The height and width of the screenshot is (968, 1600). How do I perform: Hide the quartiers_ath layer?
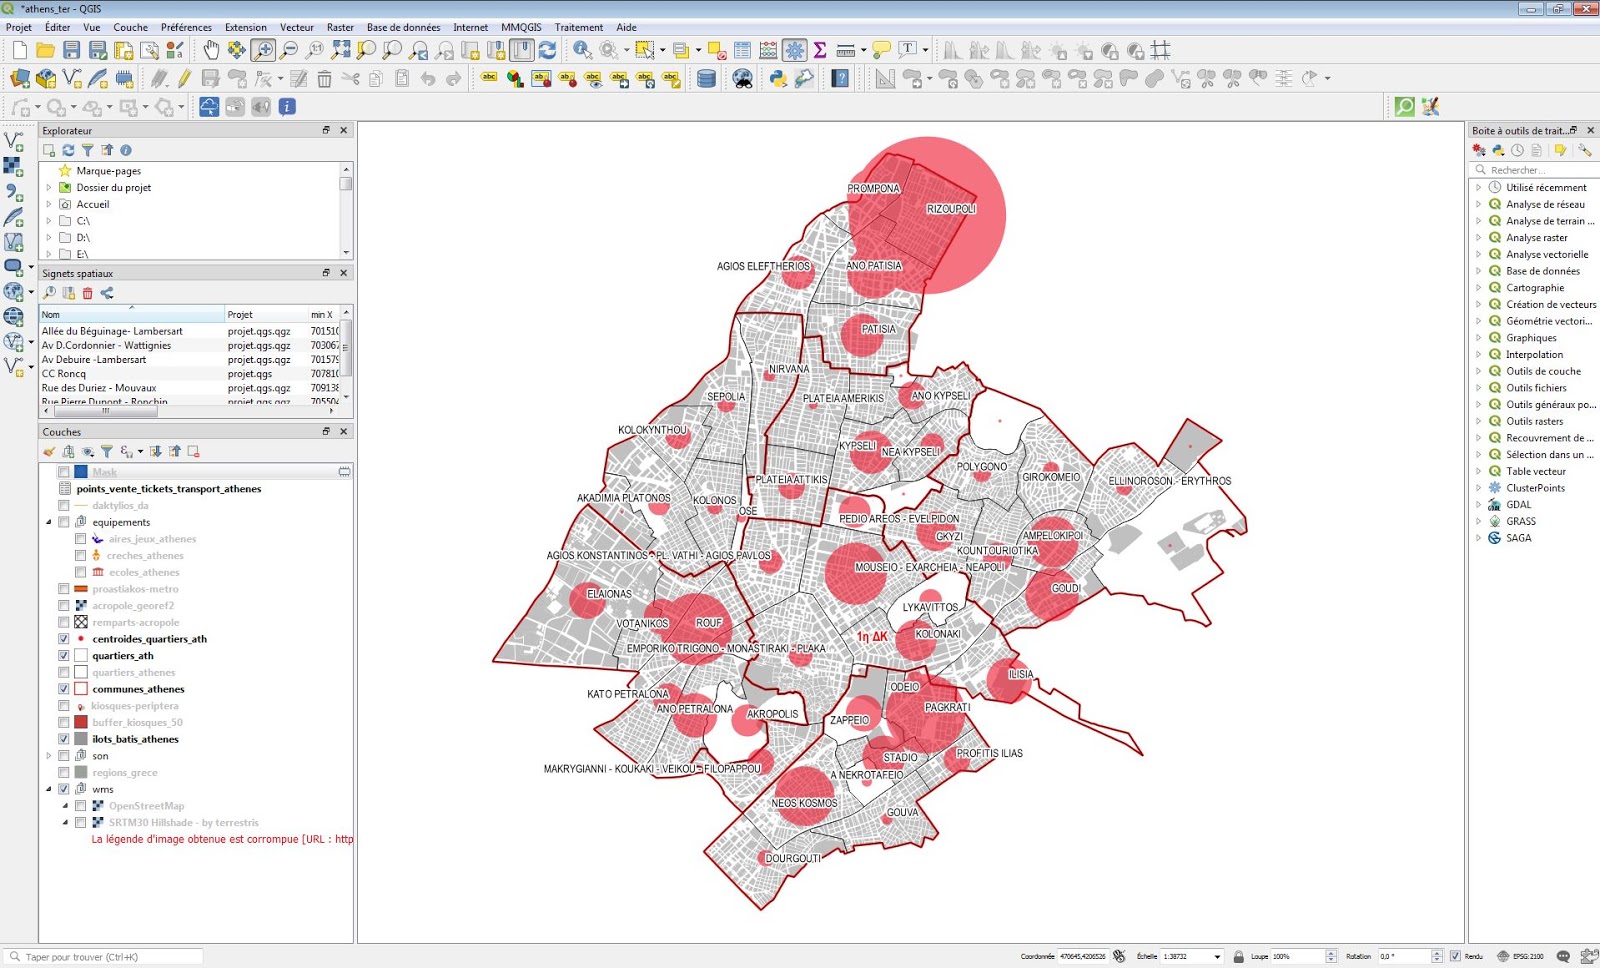tap(64, 656)
